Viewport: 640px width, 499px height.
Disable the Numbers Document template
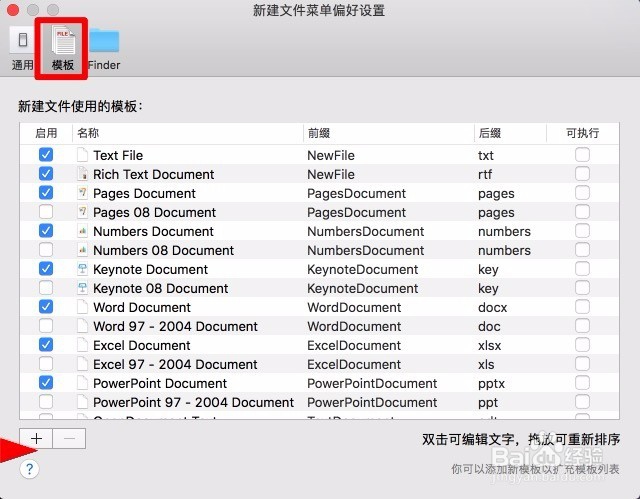point(46,231)
